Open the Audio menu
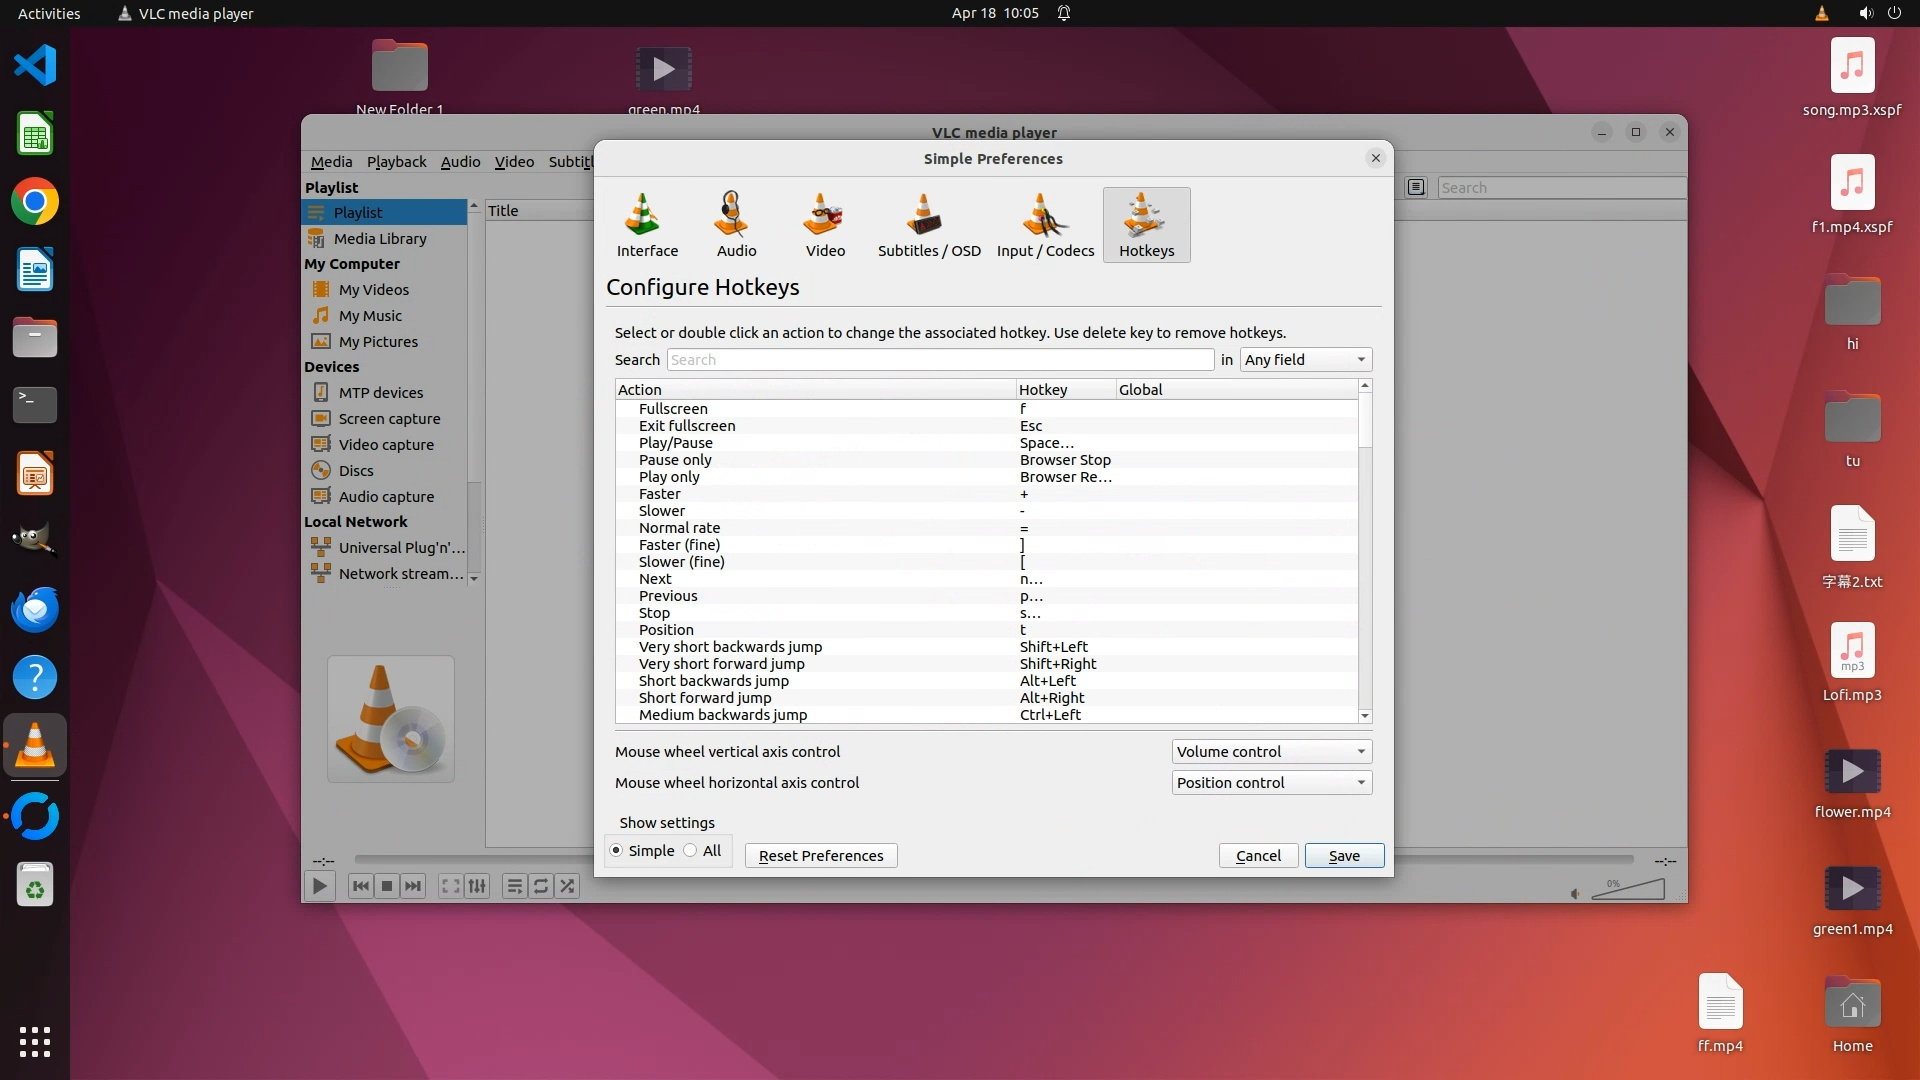The width and height of the screenshot is (1920, 1080). coord(460,162)
